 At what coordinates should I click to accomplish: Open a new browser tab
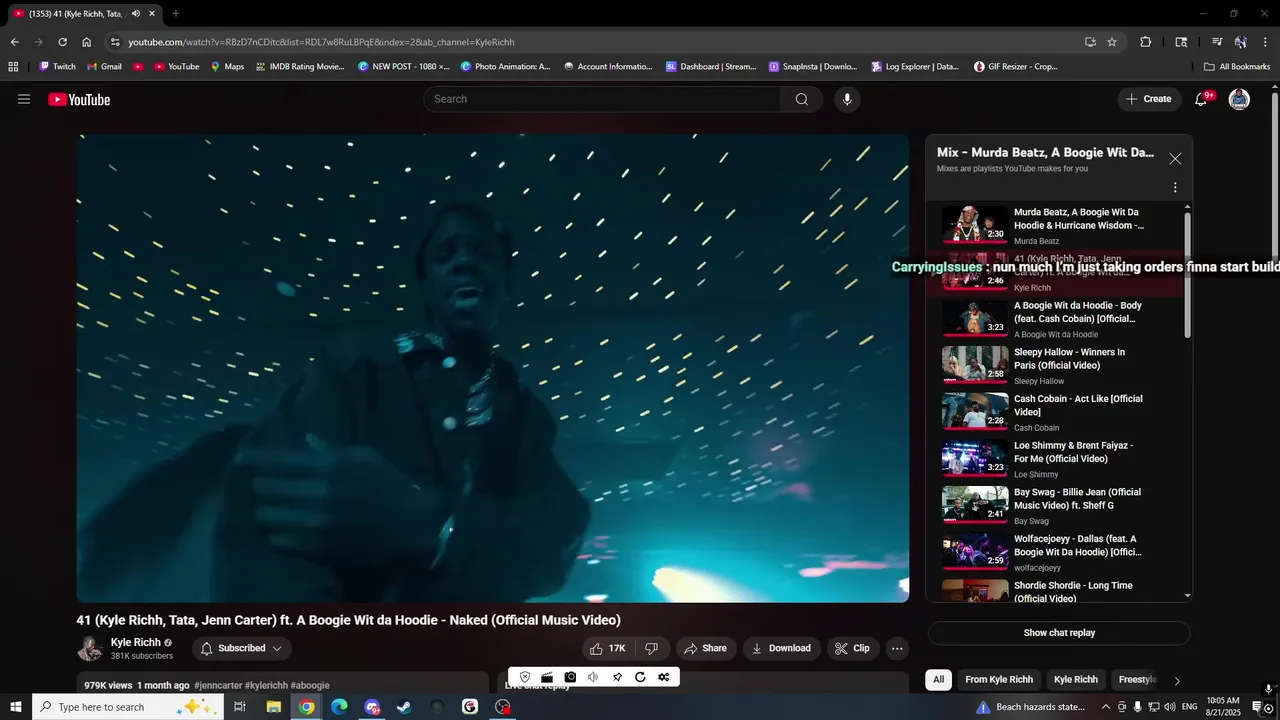[176, 14]
